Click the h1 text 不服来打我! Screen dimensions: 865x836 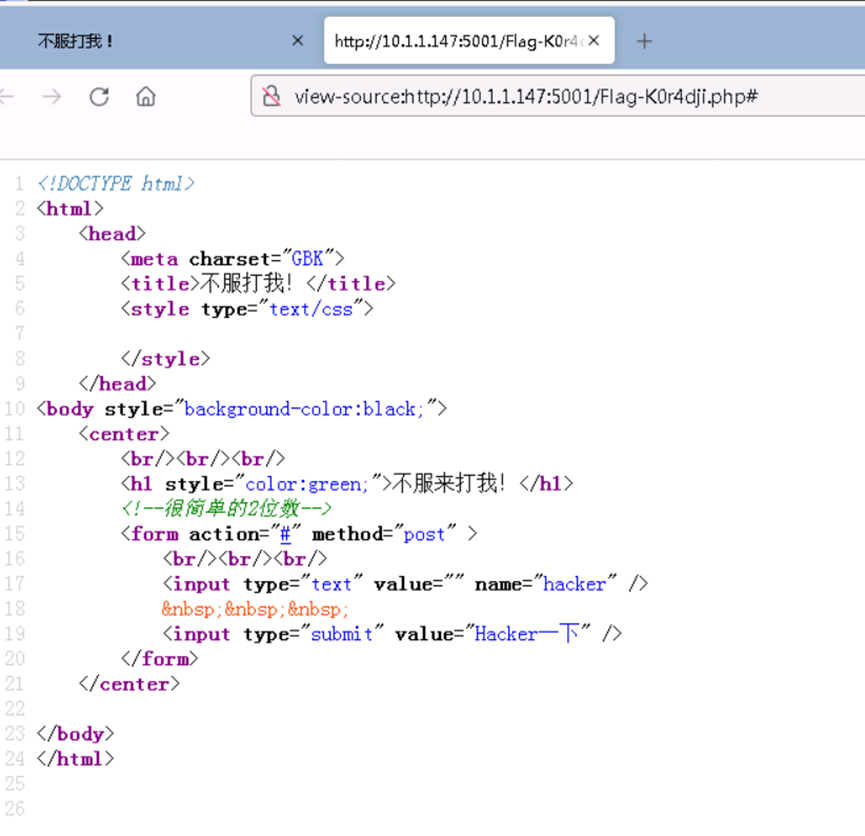point(448,483)
